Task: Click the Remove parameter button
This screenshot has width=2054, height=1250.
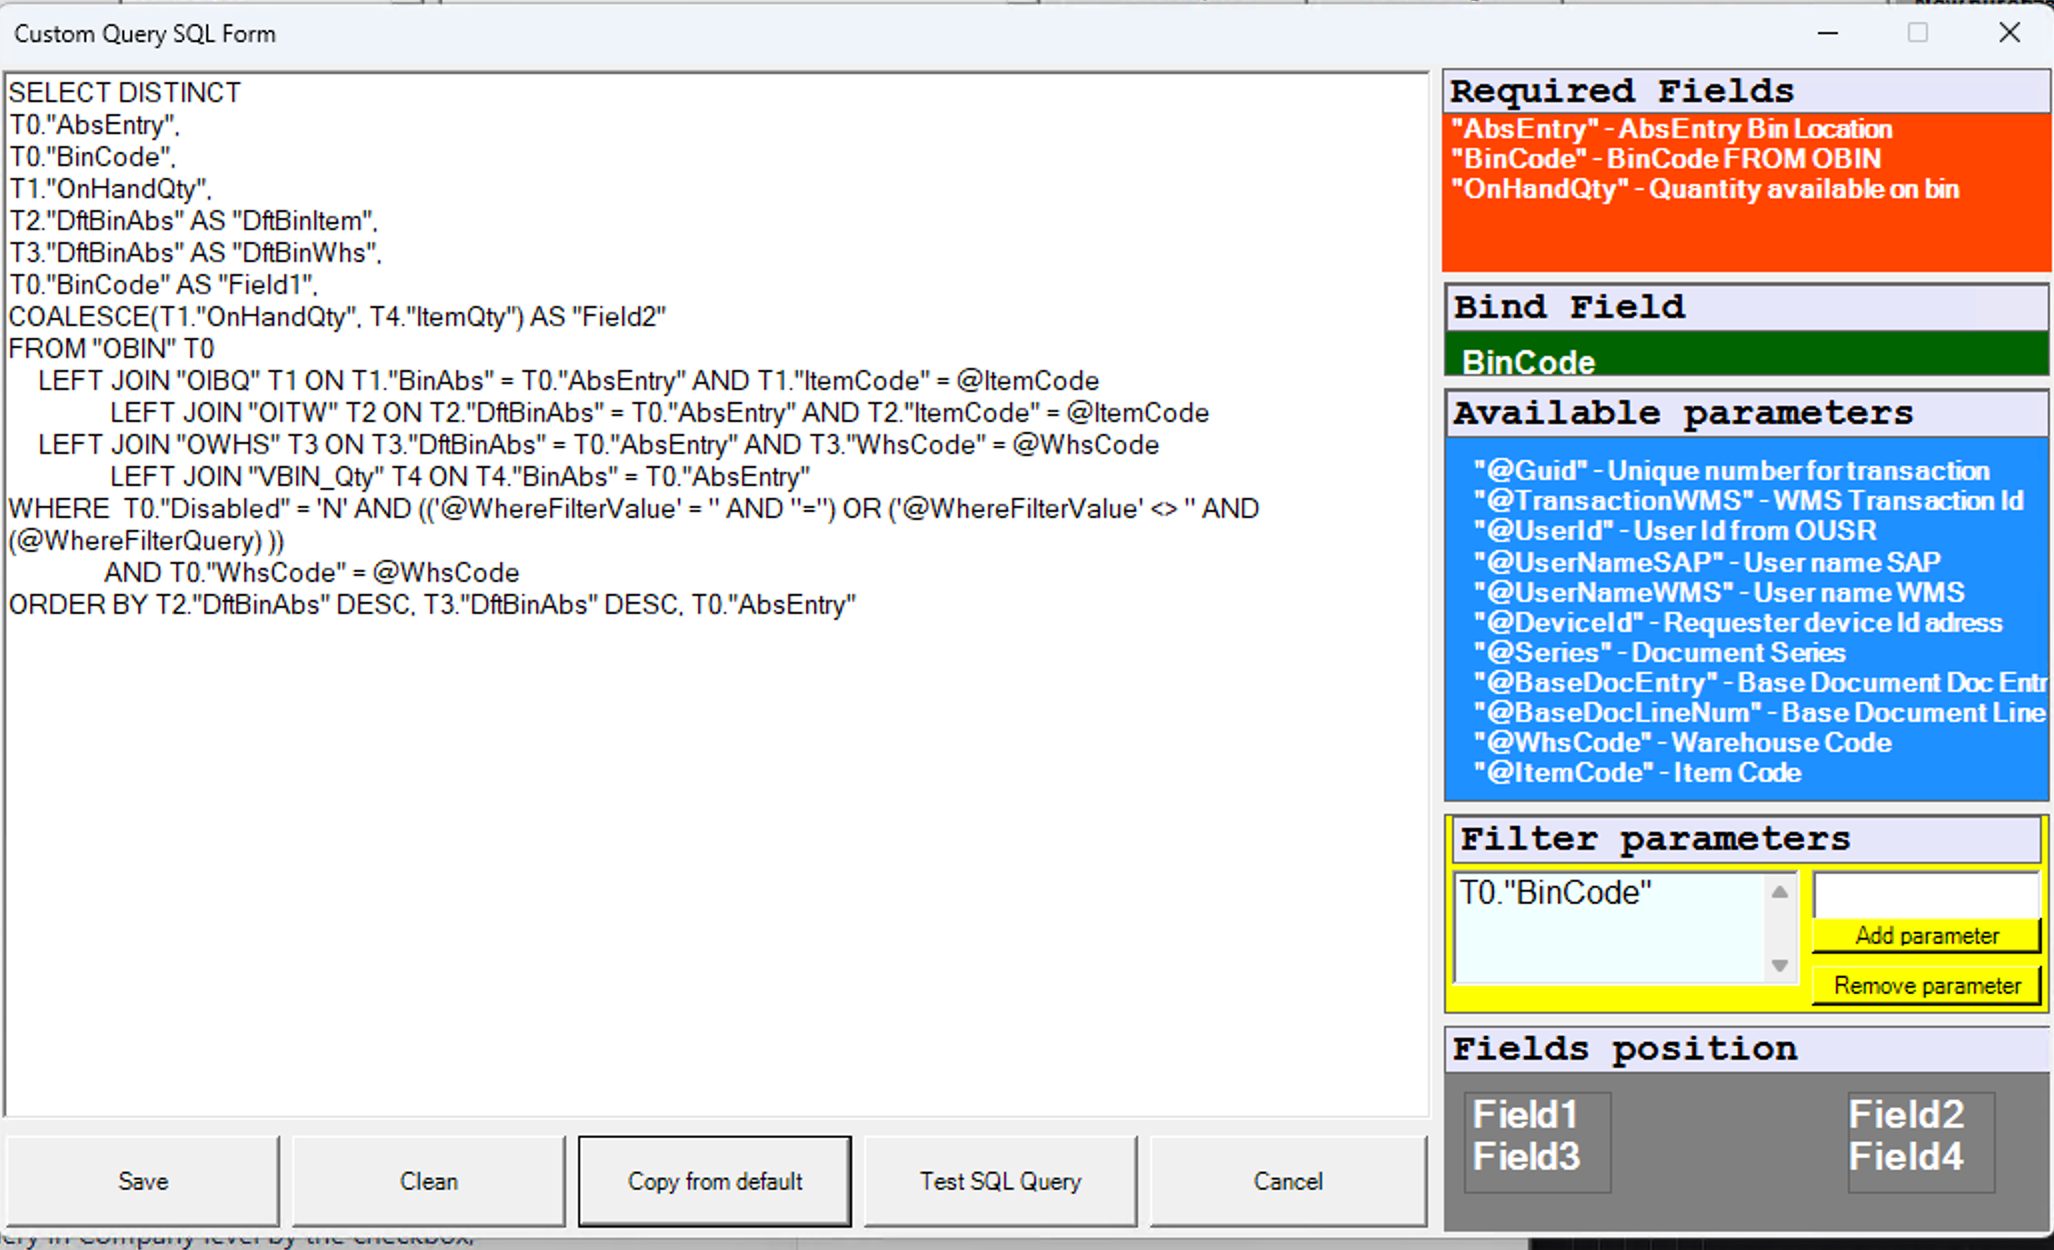Action: [x=1925, y=985]
